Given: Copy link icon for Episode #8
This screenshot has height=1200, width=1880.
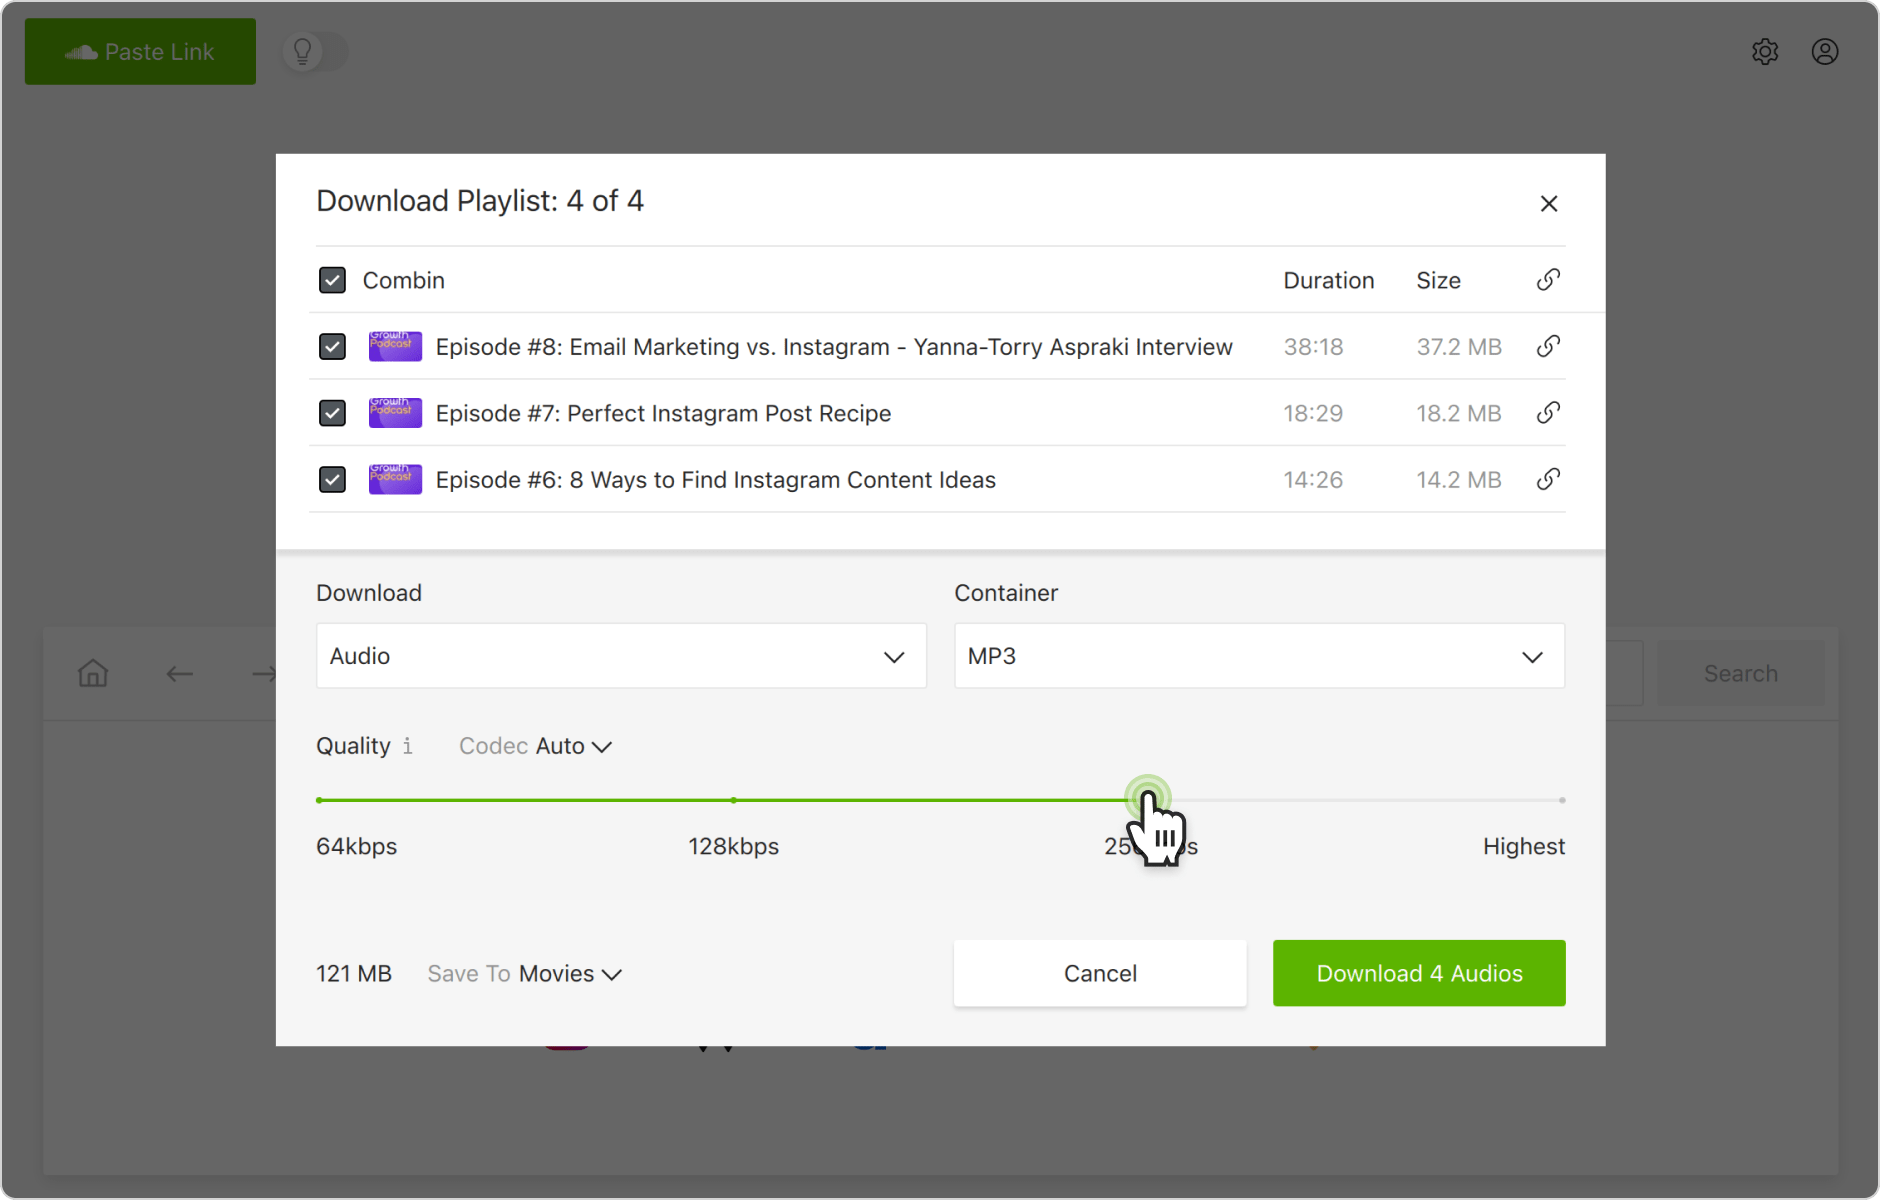Looking at the screenshot, I should coord(1548,346).
